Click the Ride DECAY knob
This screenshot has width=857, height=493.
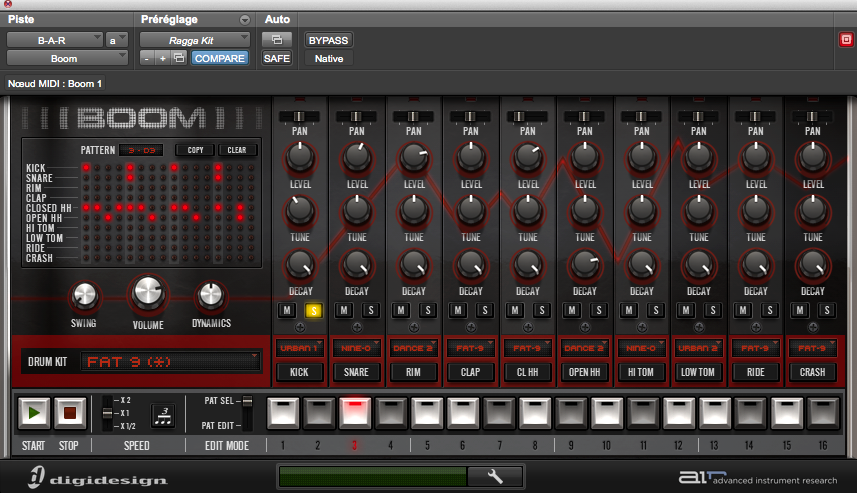click(x=756, y=265)
